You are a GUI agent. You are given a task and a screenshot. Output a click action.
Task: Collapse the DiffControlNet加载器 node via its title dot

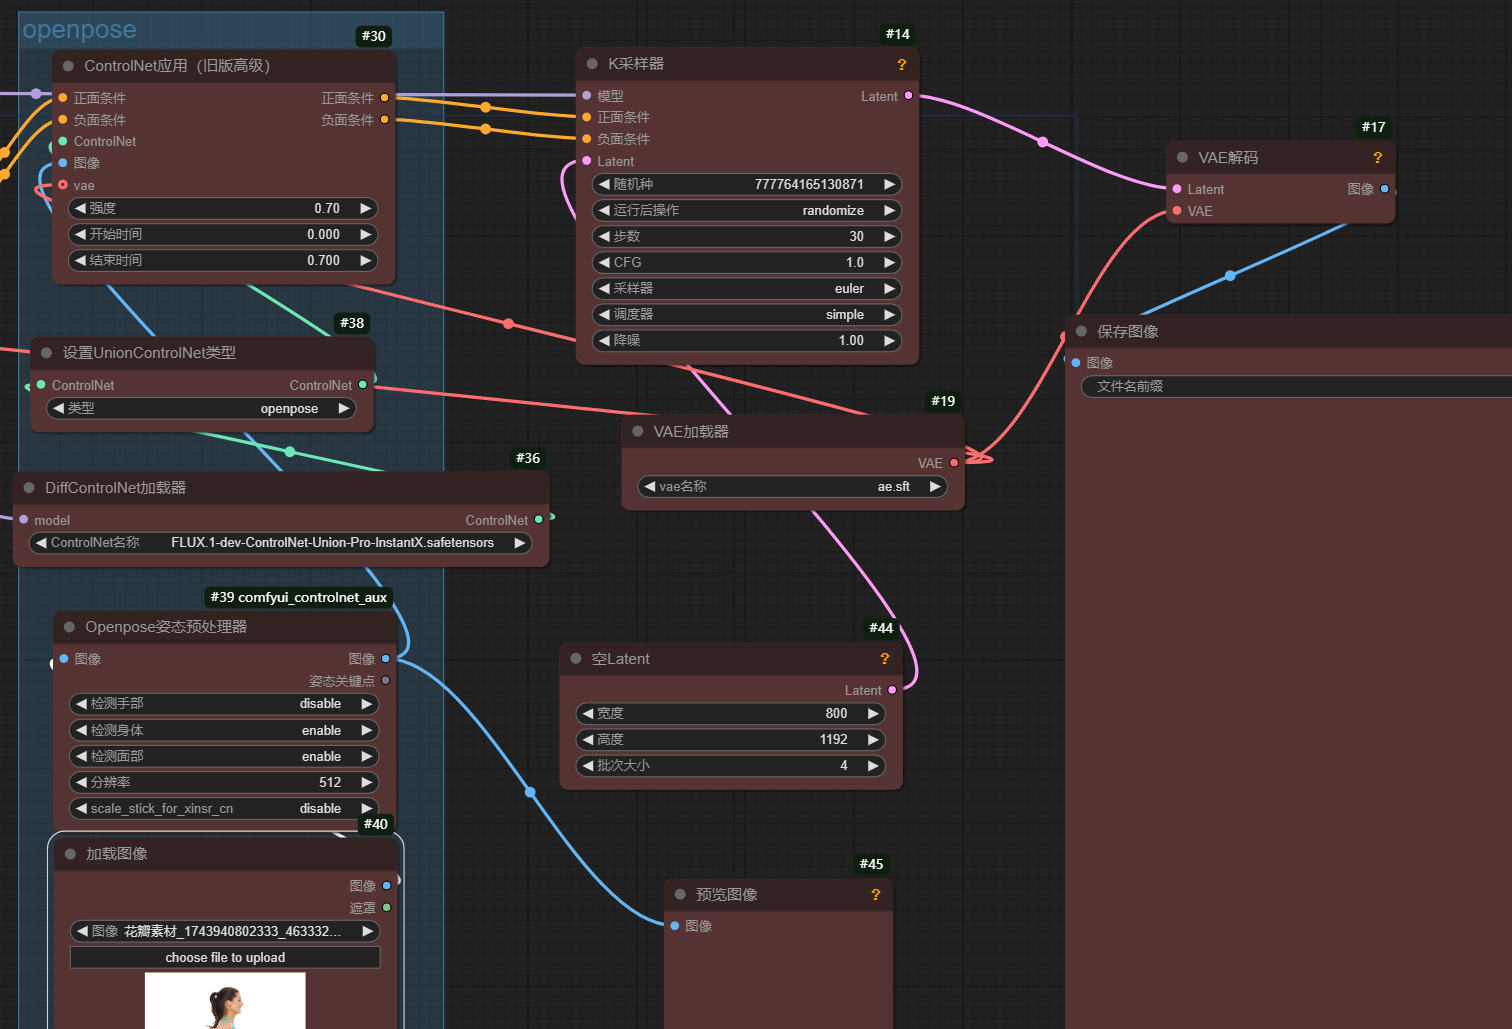tap(29, 488)
